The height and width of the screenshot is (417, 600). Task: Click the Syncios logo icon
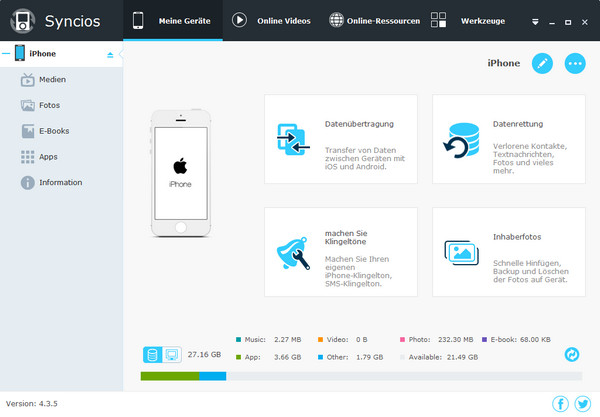click(x=23, y=21)
